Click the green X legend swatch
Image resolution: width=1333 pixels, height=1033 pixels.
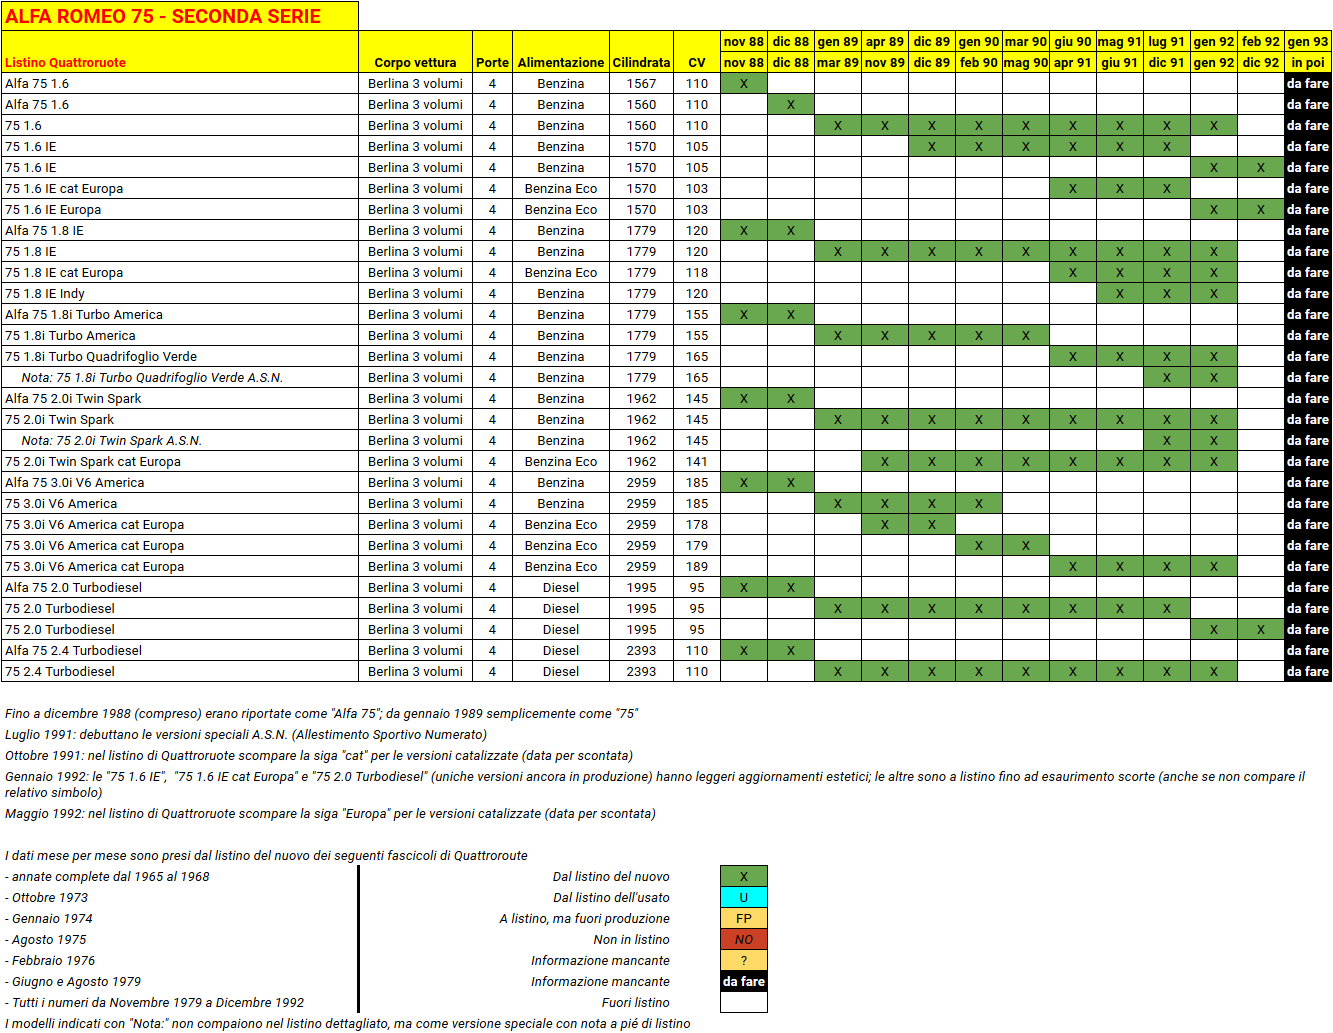[x=744, y=876]
